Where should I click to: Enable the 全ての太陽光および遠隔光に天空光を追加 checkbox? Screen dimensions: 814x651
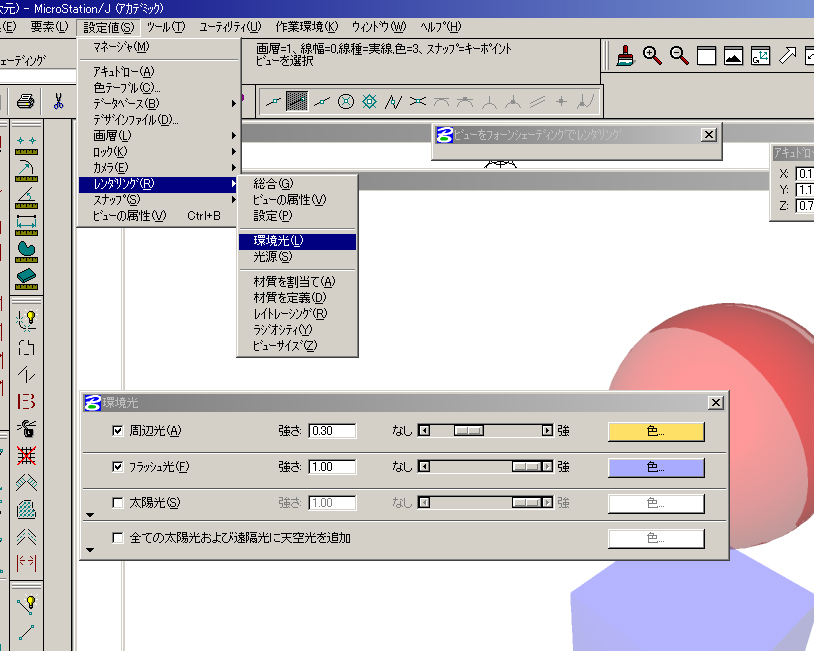(118, 538)
